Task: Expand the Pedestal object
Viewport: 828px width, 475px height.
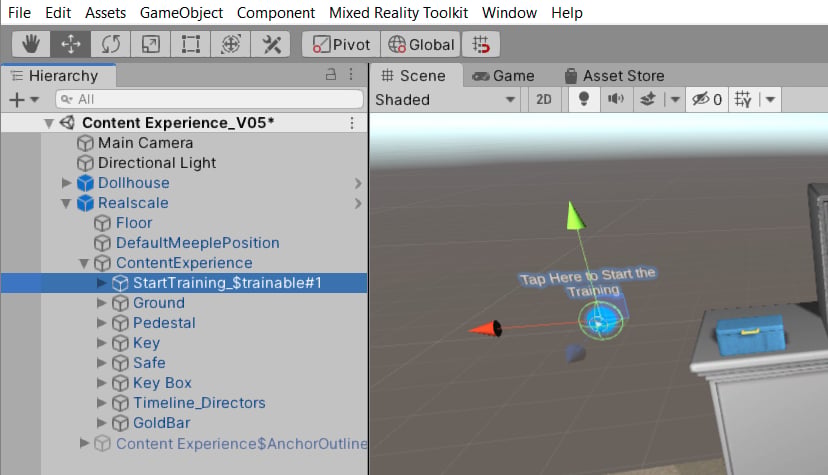Action: click(101, 323)
